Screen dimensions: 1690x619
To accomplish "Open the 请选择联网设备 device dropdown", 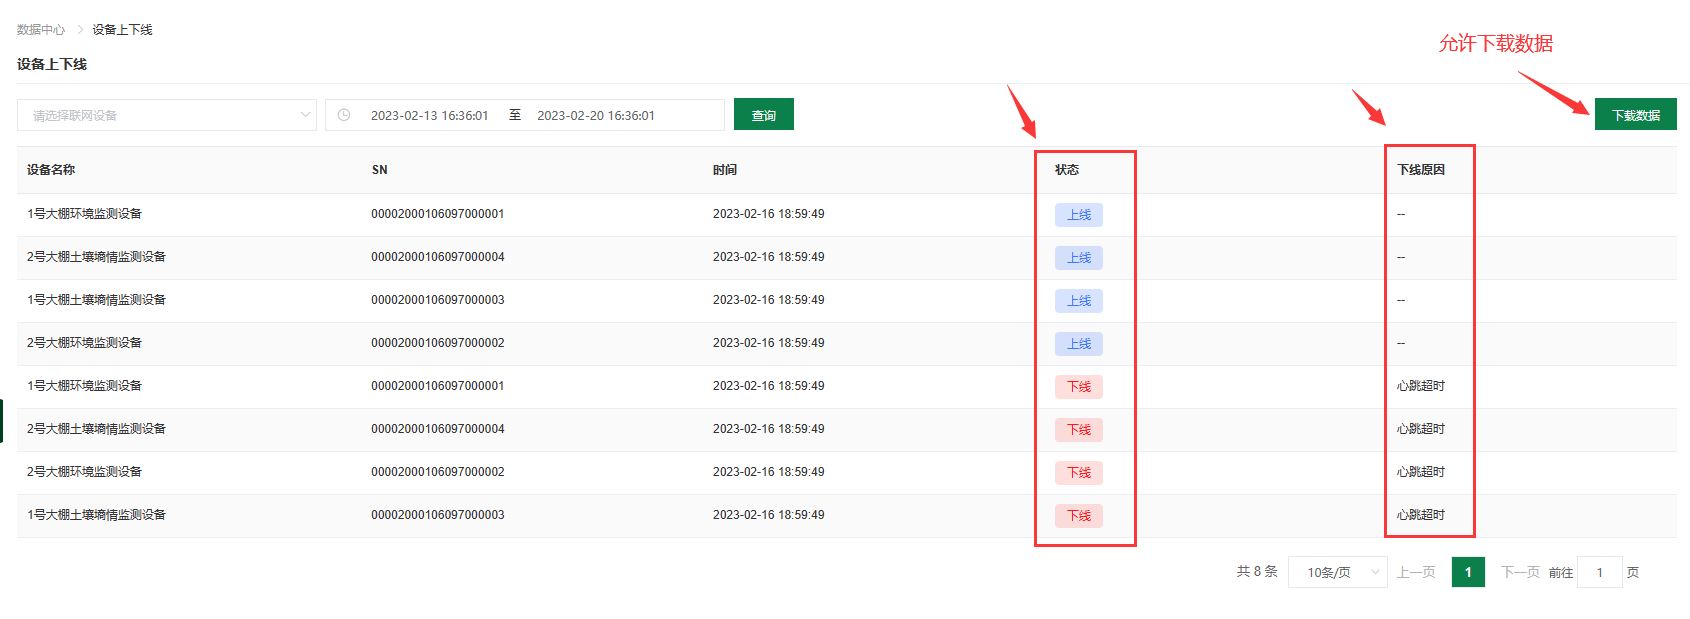I will (167, 115).
